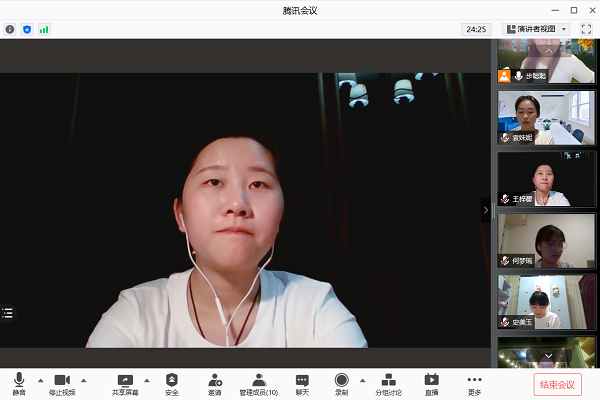600x400 pixels.
Task: Open the 更多 more menu
Action: pos(474,384)
